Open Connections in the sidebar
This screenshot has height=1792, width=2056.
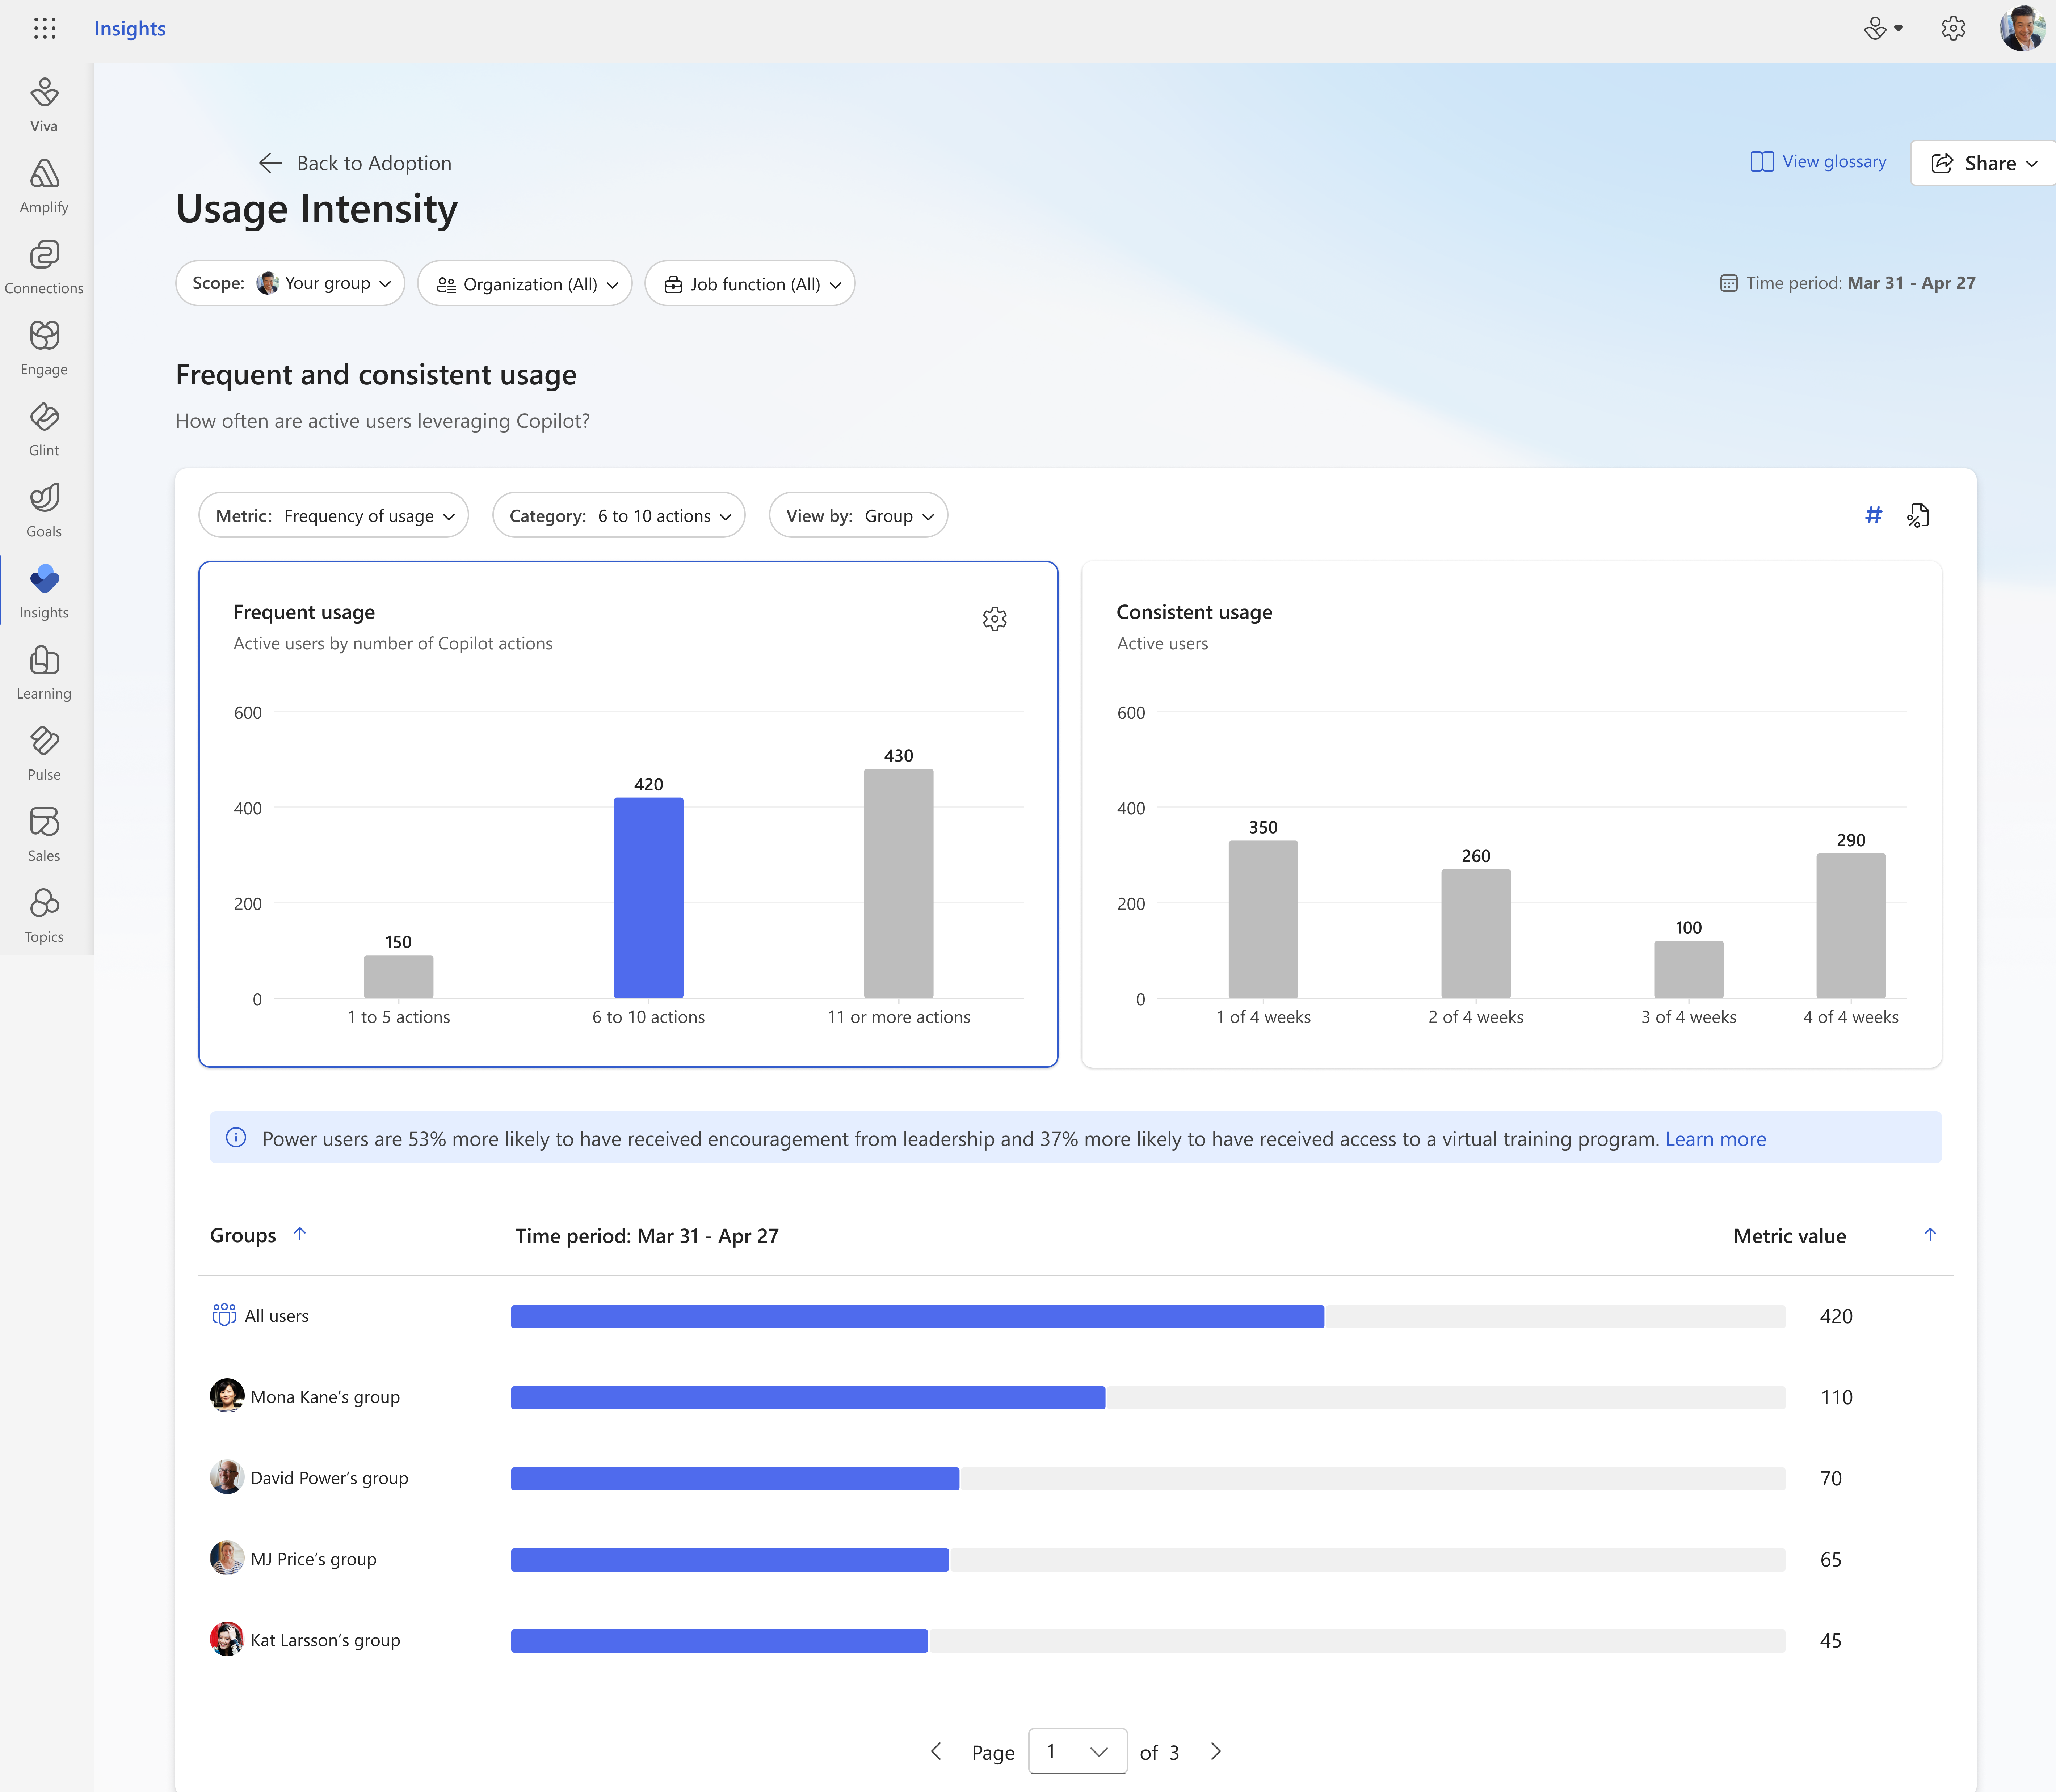coord(44,267)
